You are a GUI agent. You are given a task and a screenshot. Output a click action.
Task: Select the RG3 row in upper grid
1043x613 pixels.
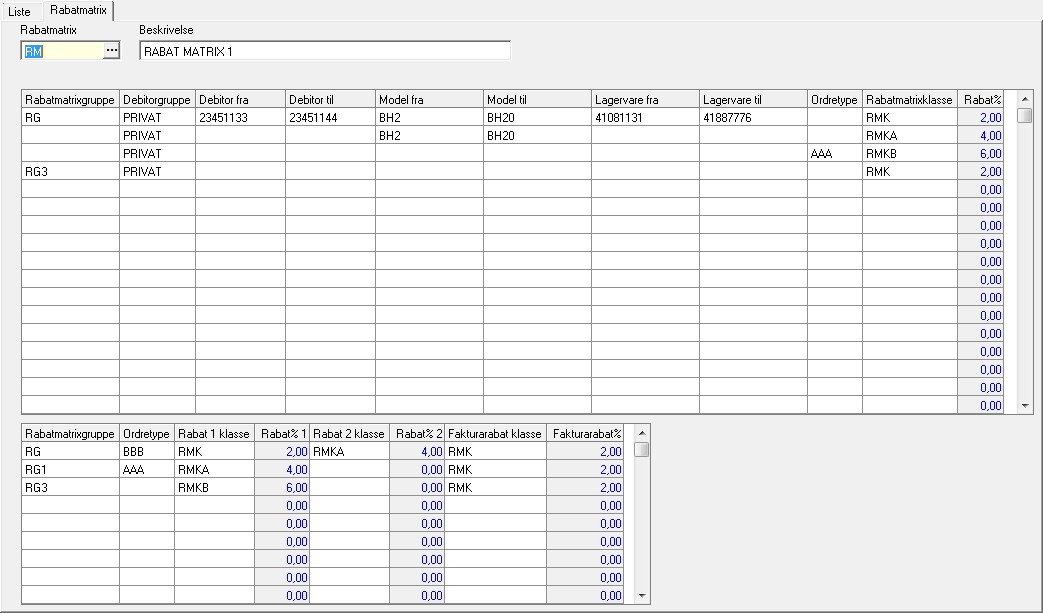70,172
